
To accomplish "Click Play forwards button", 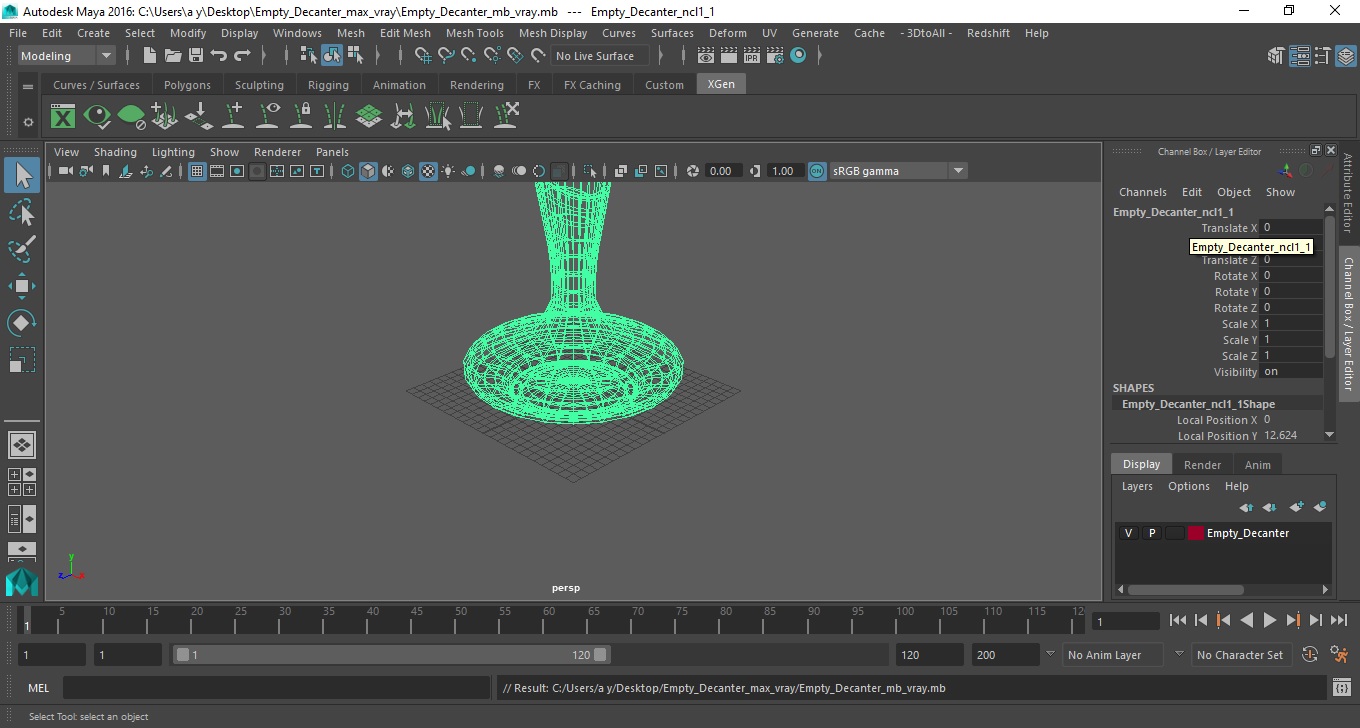I will (x=1269, y=621).
